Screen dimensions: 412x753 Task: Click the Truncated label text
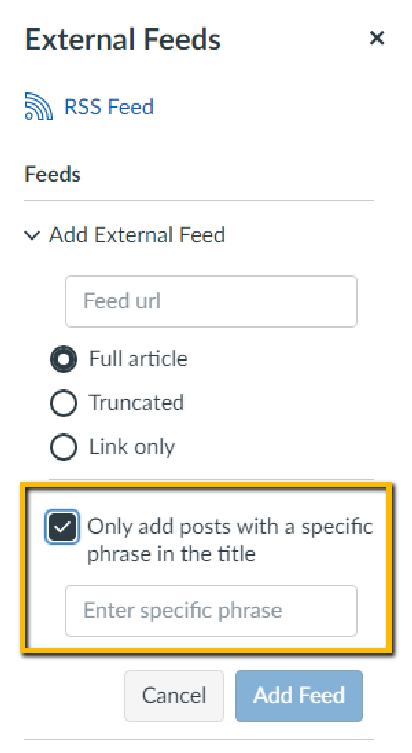coord(136,402)
